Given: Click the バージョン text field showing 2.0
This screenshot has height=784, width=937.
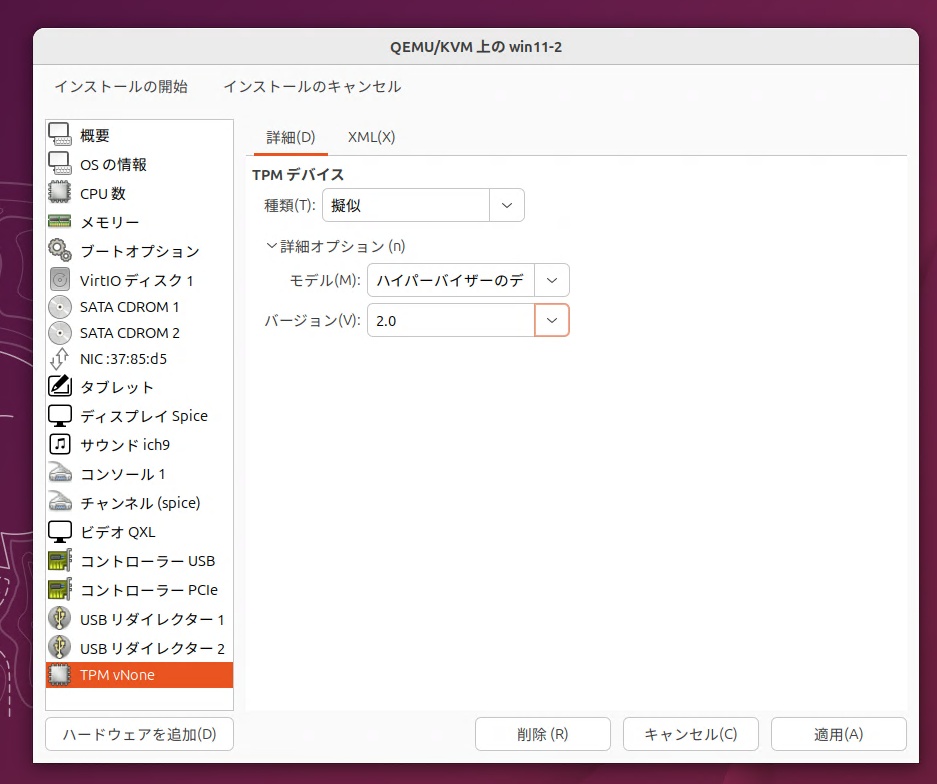Looking at the screenshot, I should click(x=450, y=321).
